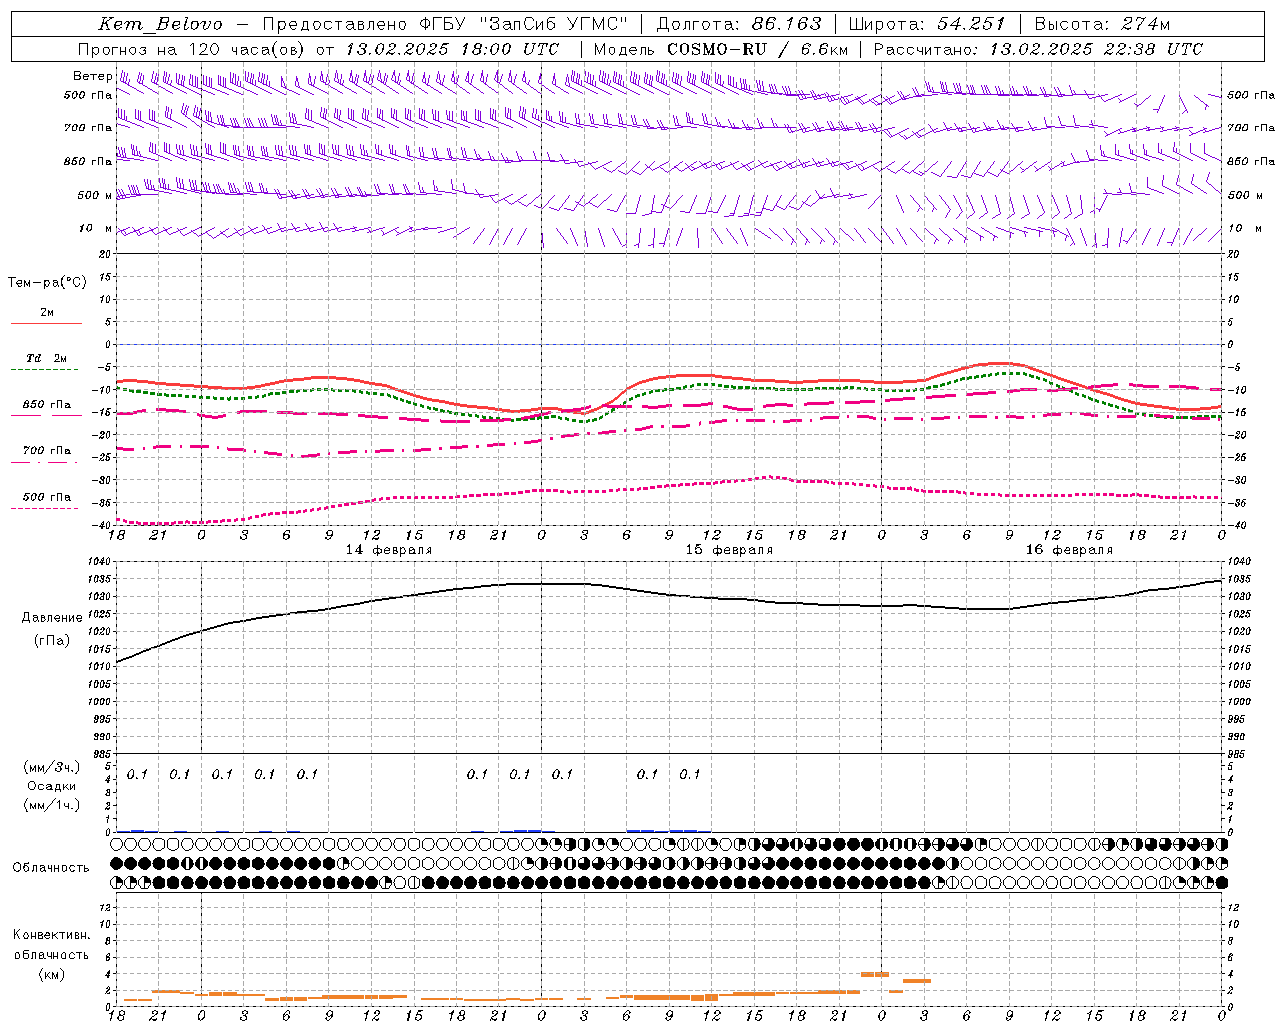1280x1024 pixels.
Task: Click the Модель COSMO-RU / 6.6км label
Action: pyautogui.click(x=721, y=49)
